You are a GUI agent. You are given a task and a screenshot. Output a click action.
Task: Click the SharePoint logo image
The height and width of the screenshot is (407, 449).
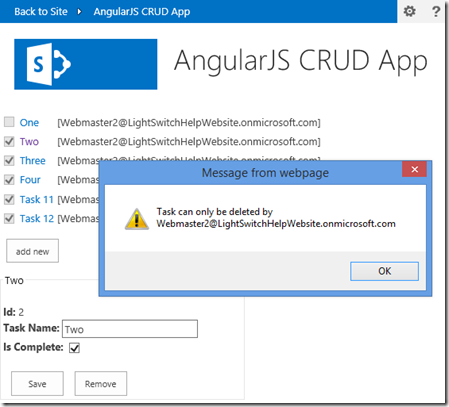86,64
